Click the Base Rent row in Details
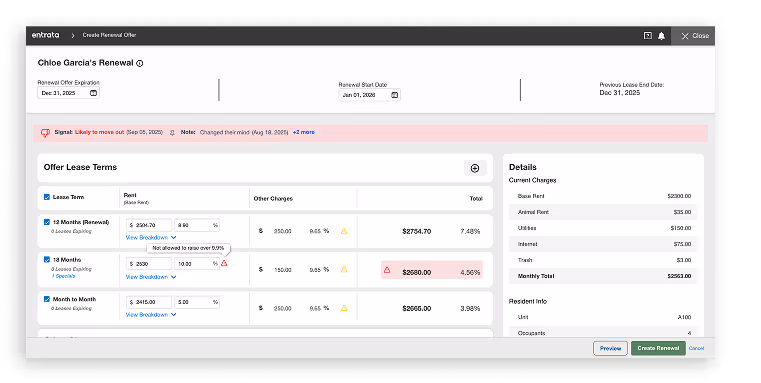 [603, 196]
